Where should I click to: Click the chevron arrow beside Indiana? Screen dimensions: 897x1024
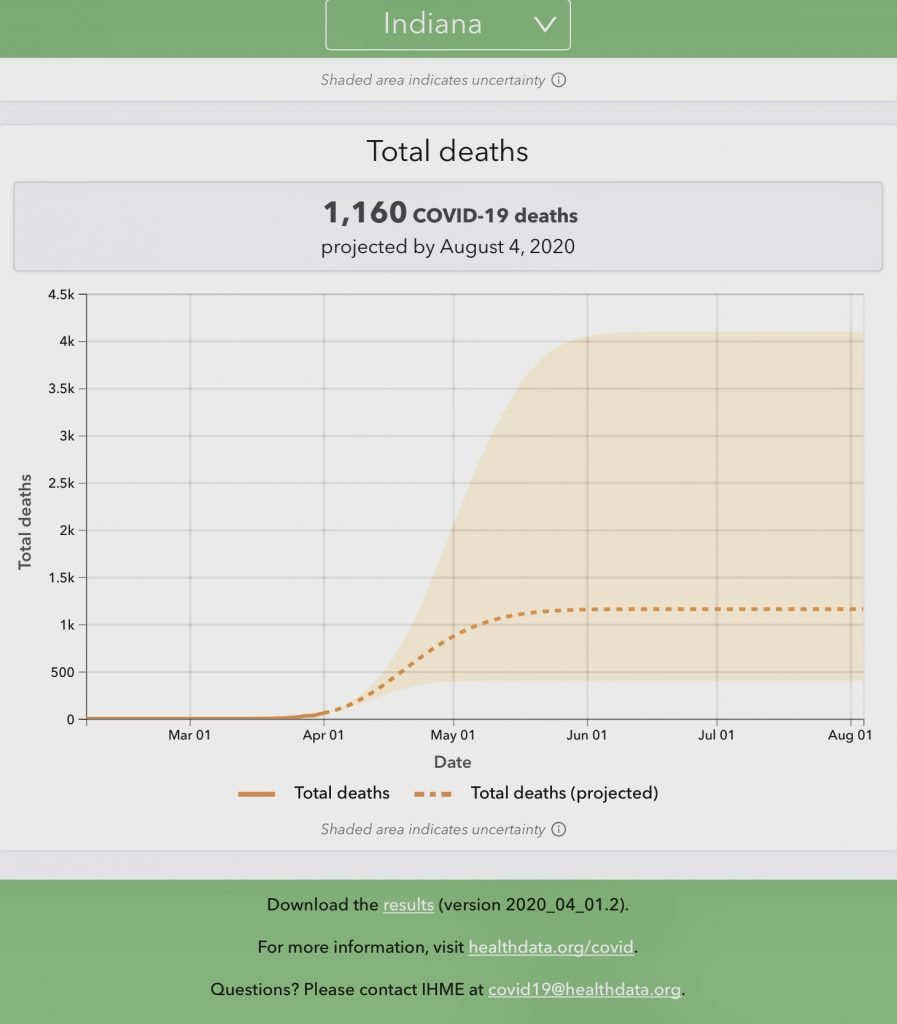tap(545, 25)
